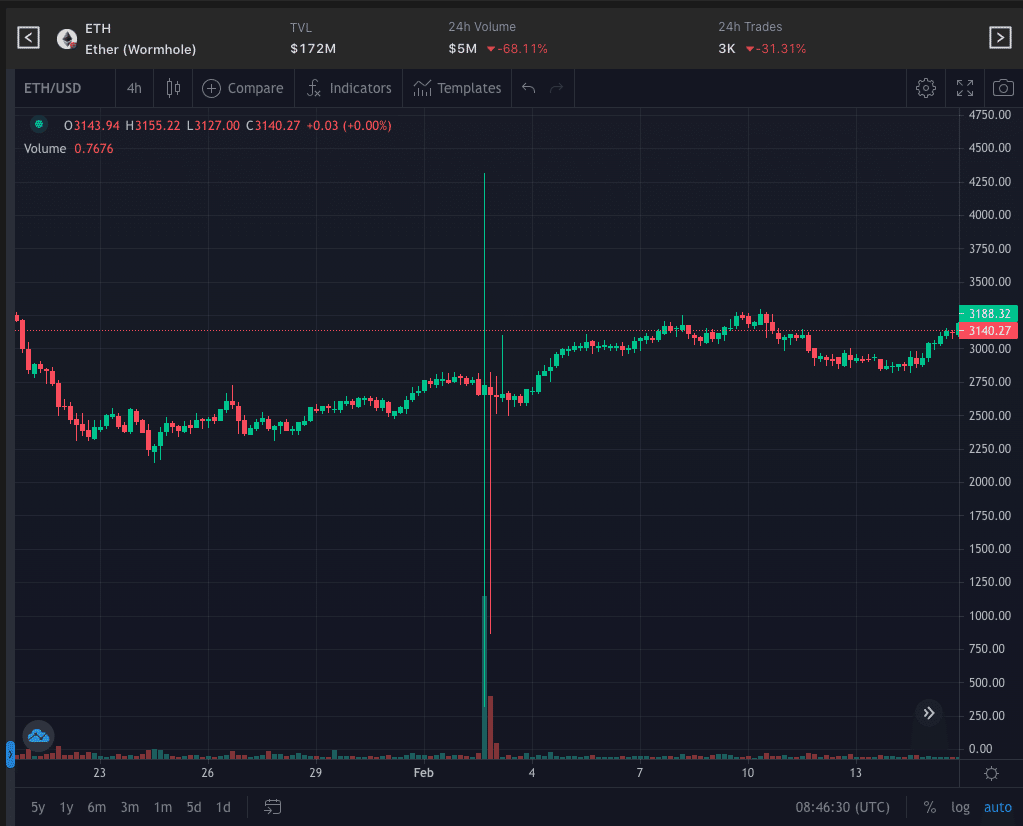This screenshot has height=826, width=1023.
Task: Open the go to date calendar icon
Action: (x=273, y=807)
